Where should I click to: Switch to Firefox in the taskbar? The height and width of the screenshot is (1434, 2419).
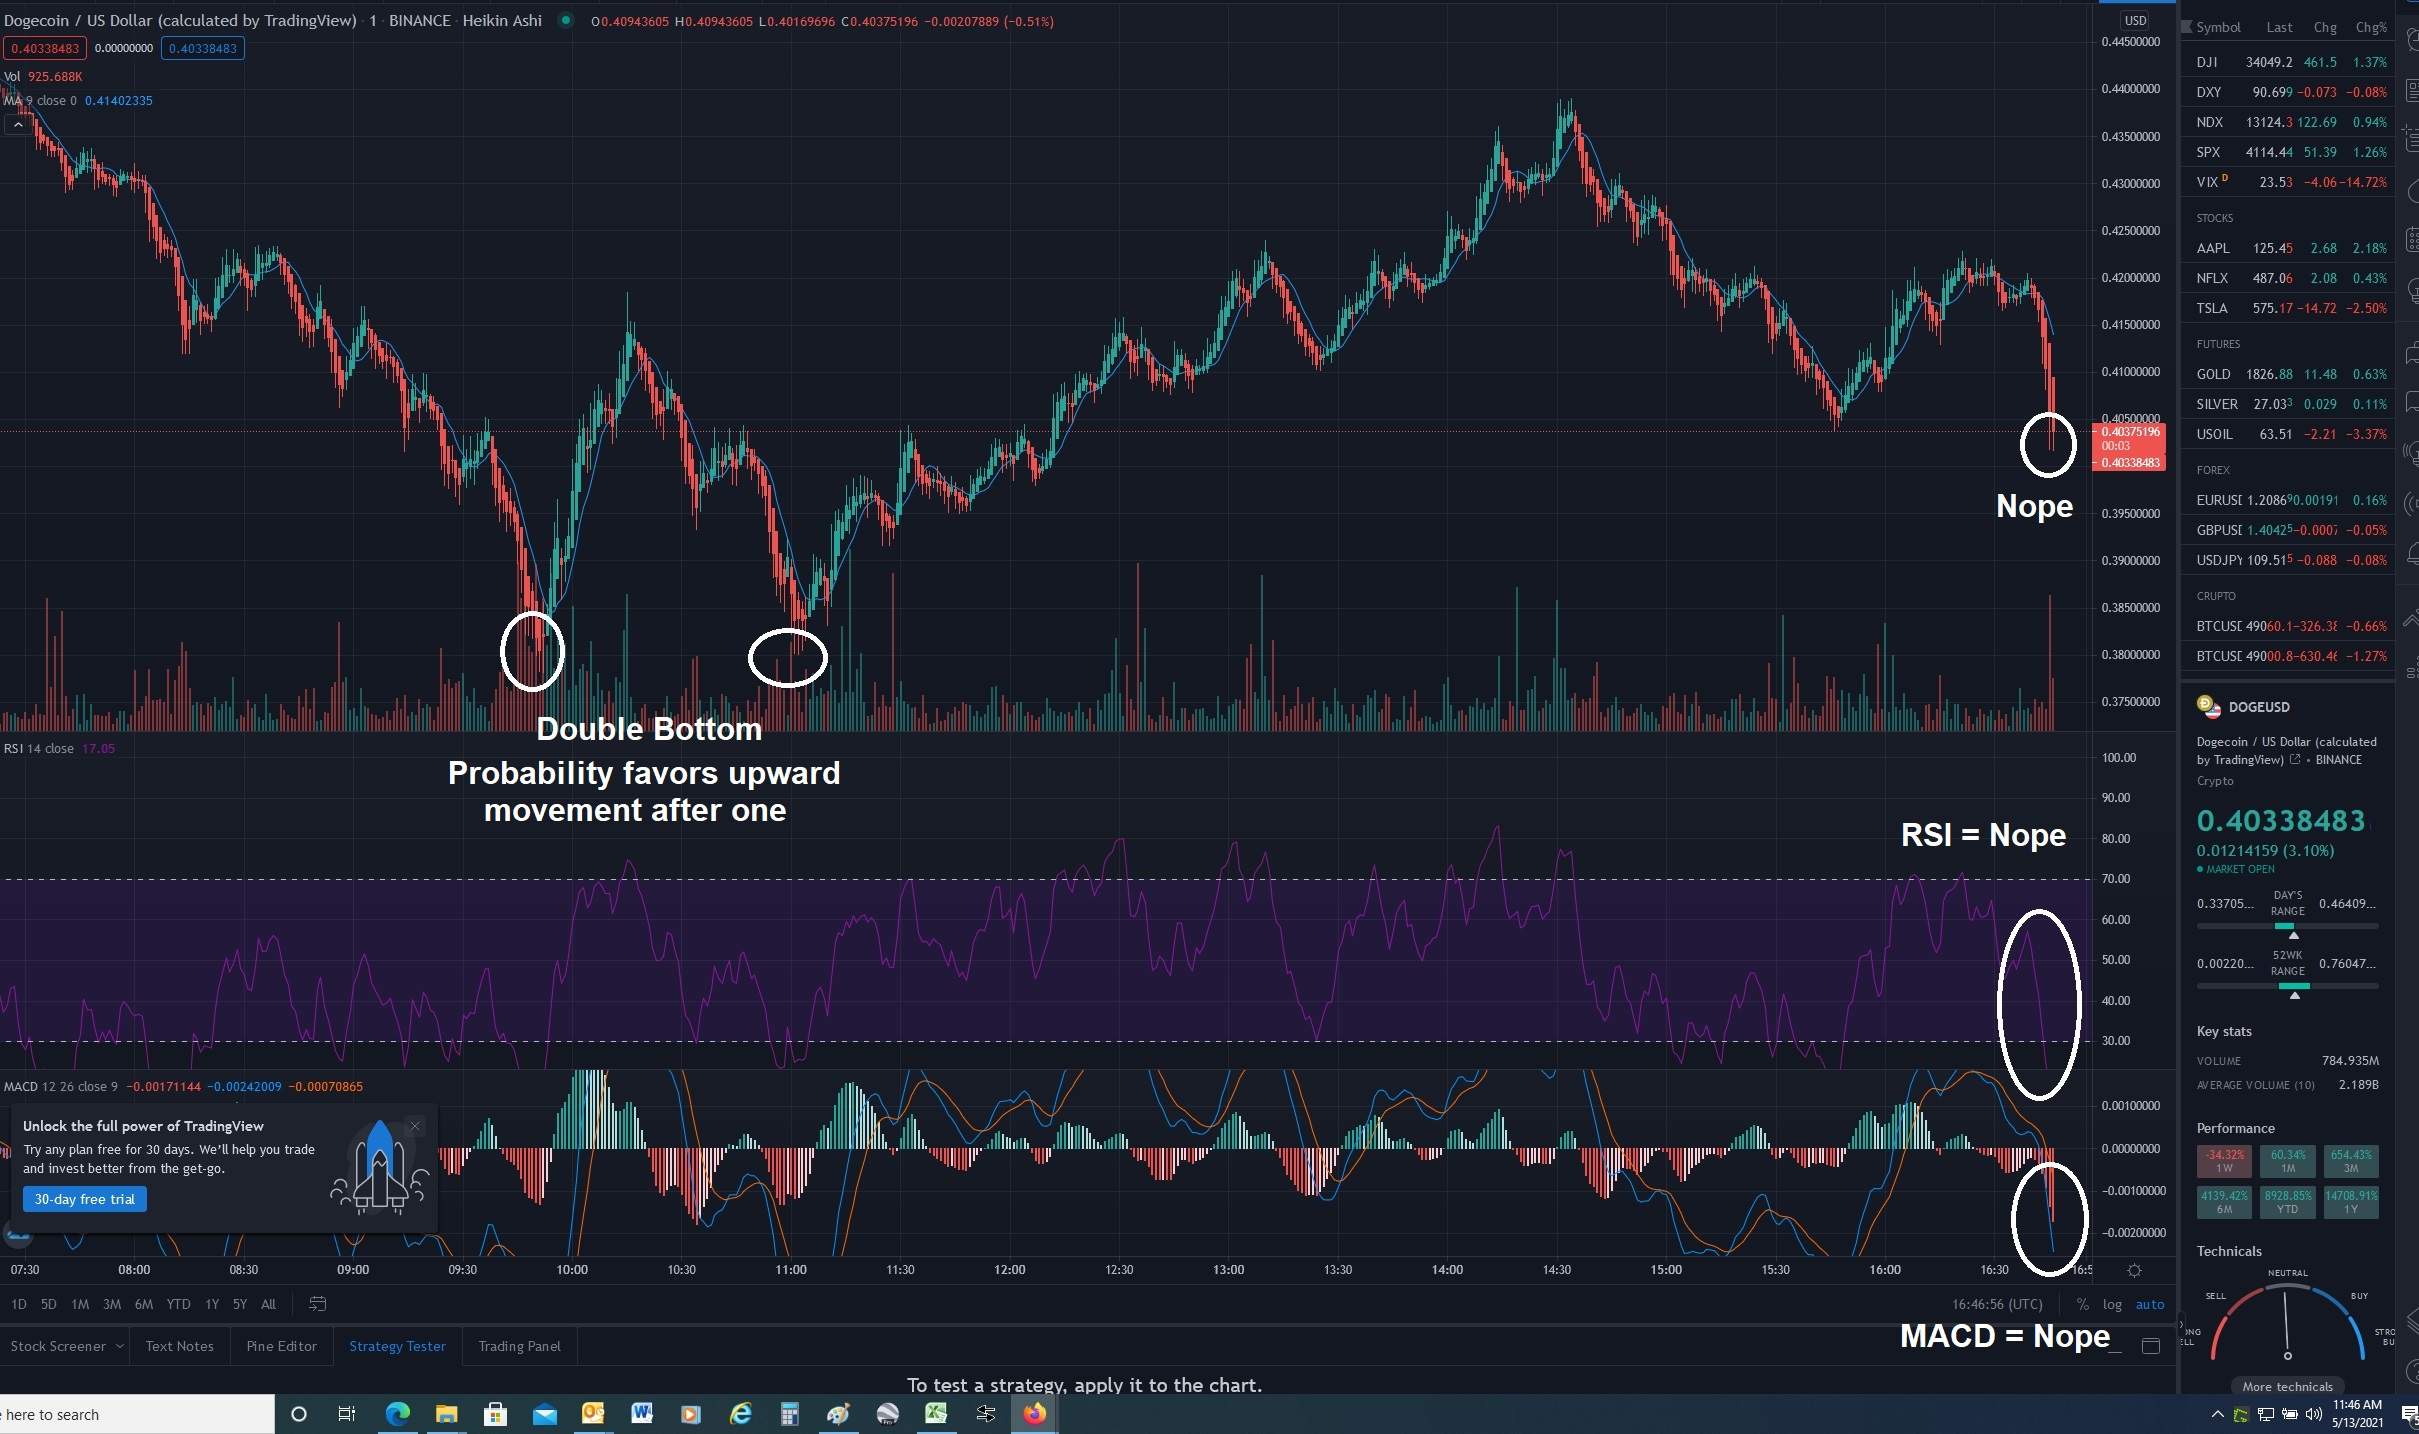1034,1414
